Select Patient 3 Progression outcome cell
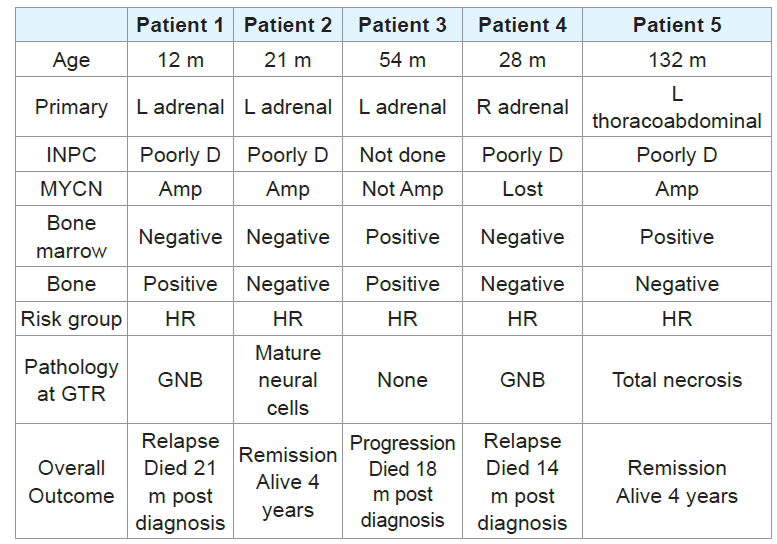The image size is (777, 544). click(x=402, y=481)
